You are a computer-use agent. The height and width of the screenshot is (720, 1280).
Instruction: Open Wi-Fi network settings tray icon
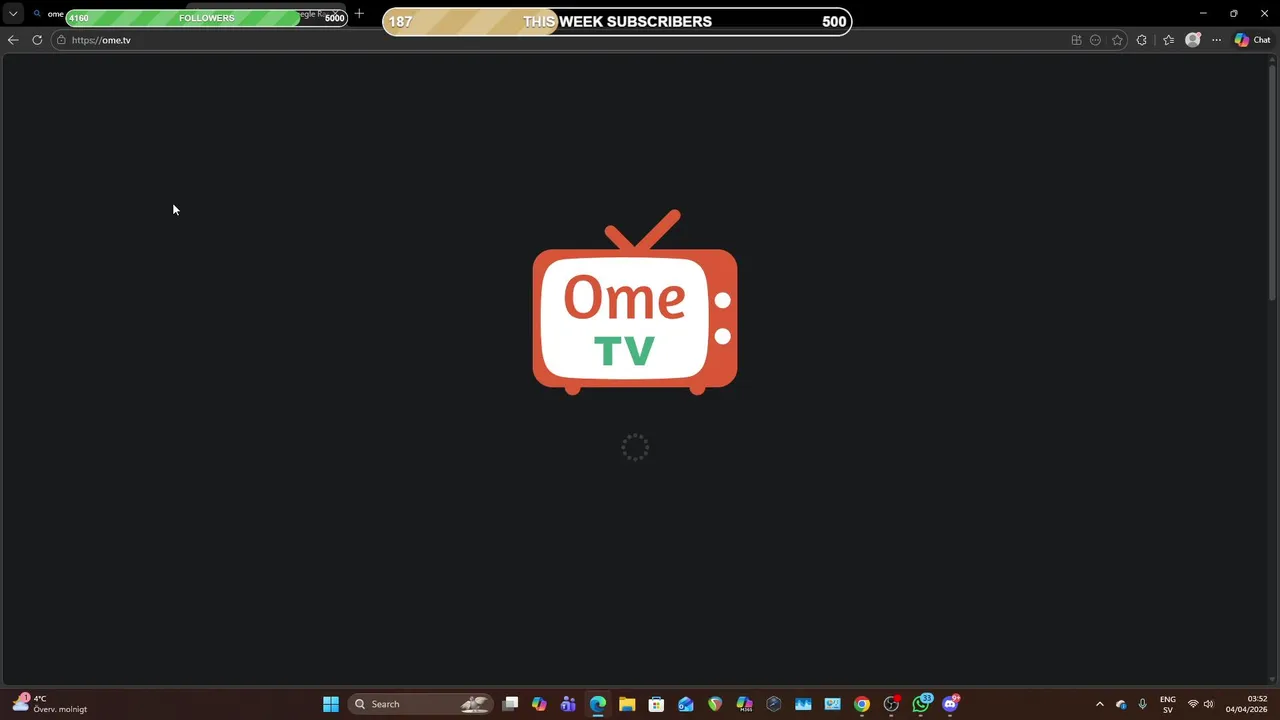click(x=1193, y=704)
